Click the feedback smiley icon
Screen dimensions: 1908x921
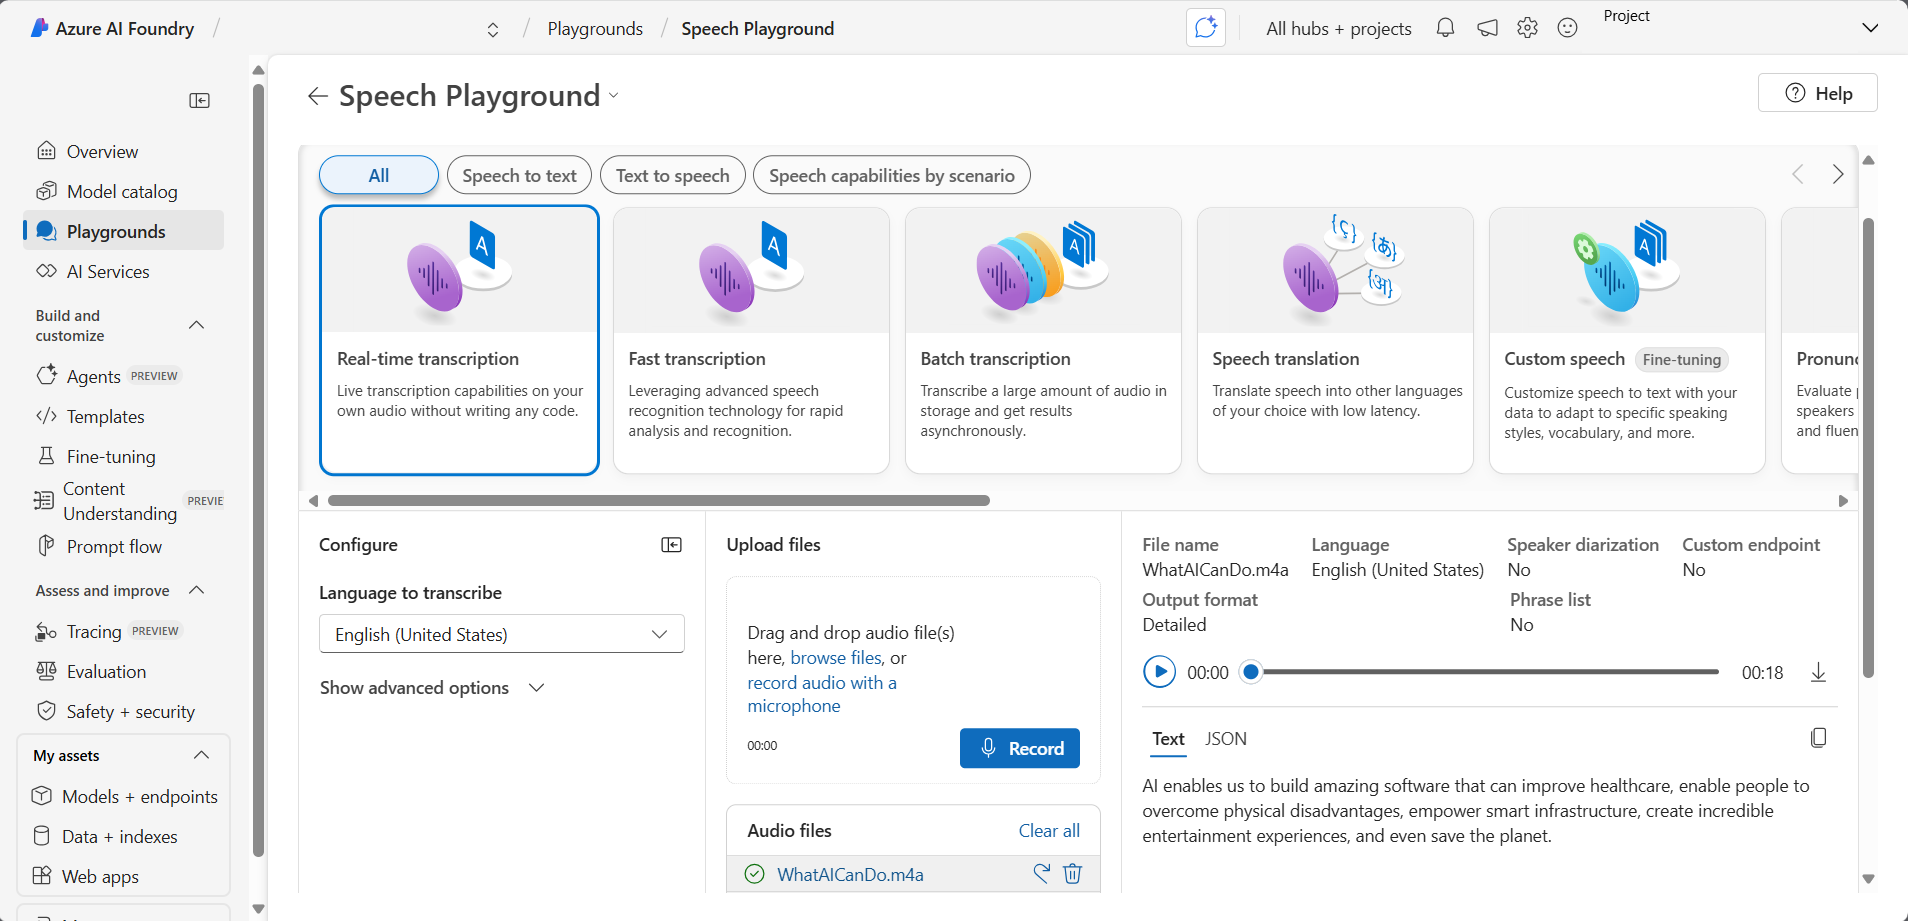(1567, 28)
